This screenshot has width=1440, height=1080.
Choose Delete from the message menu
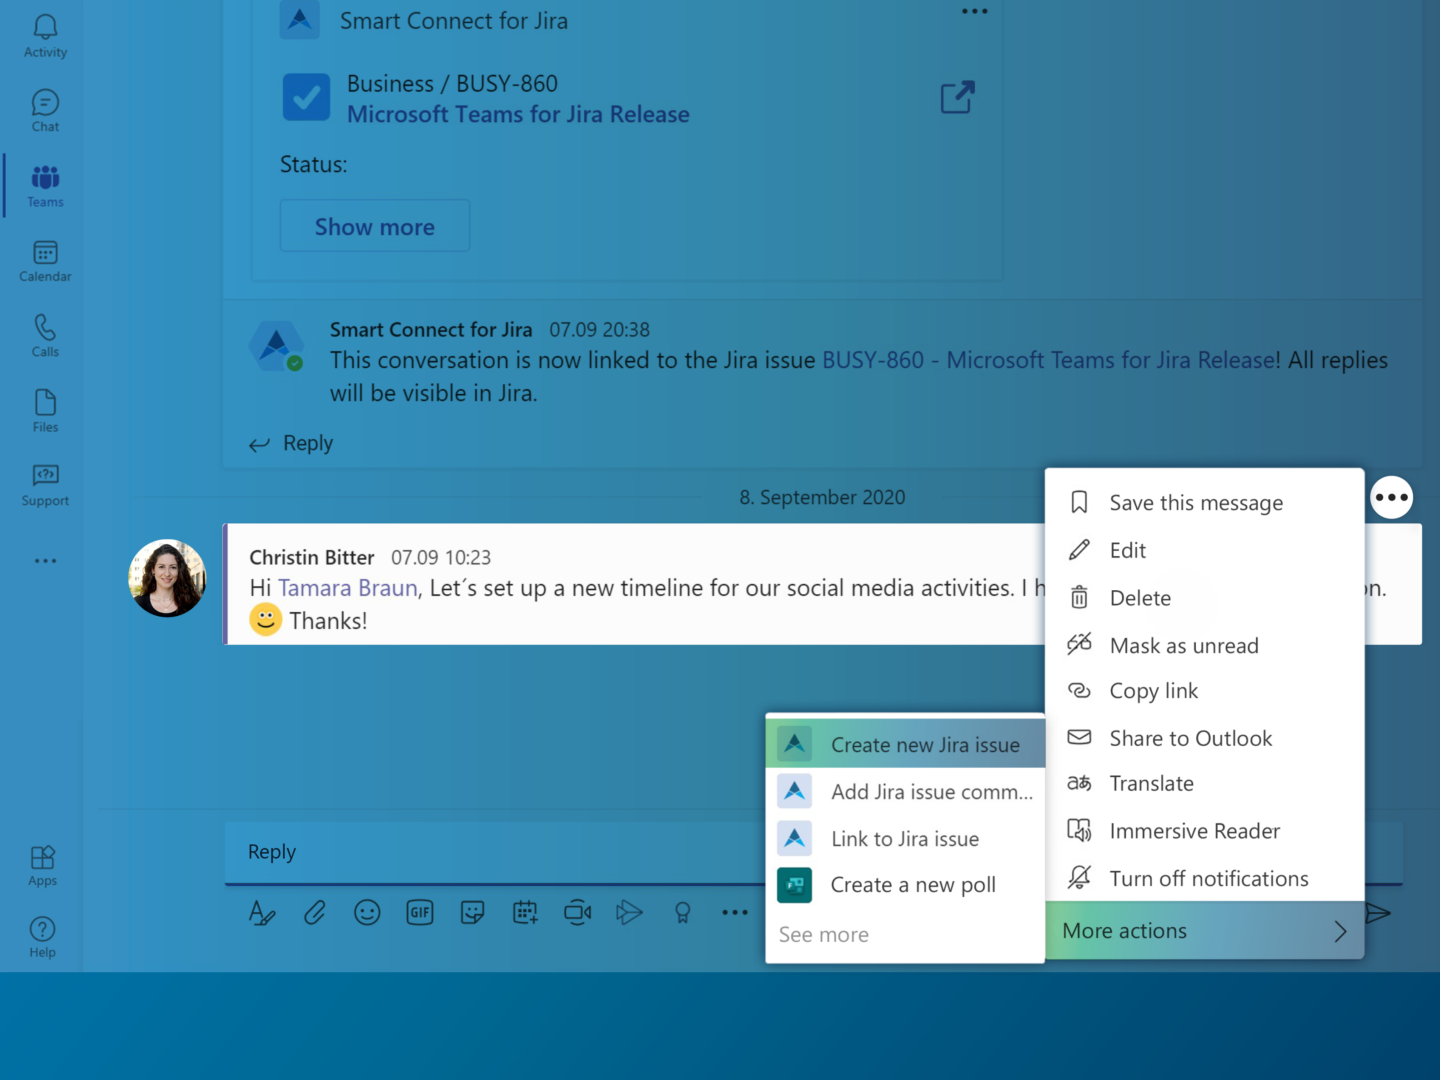pos(1204,598)
